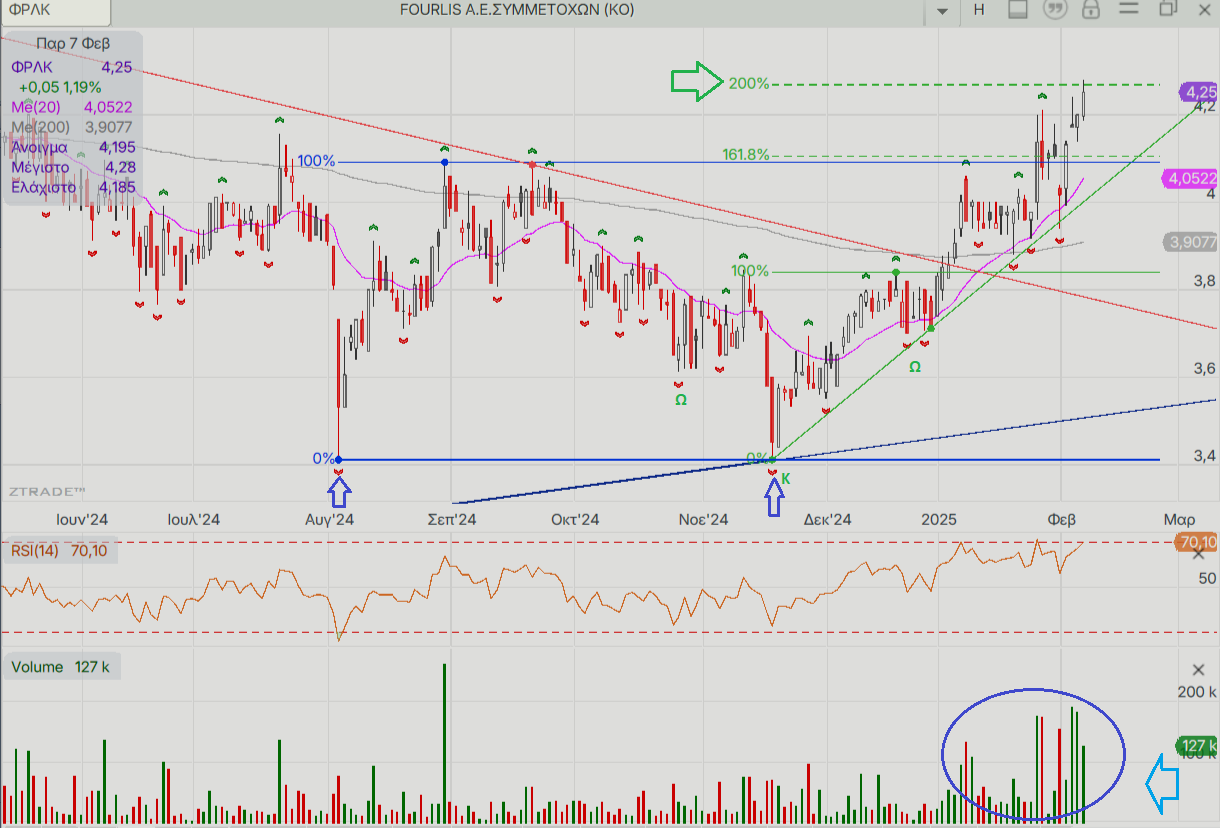Select the 161.8% Fibonacci level label
The width and height of the screenshot is (1220, 828).
coord(746,155)
